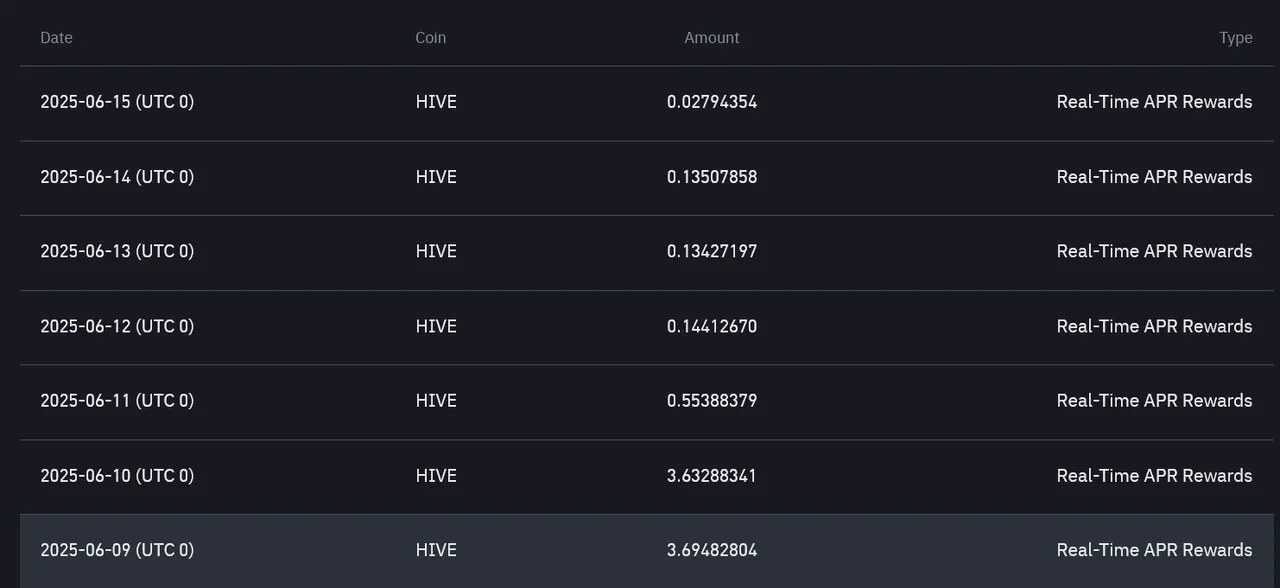The height and width of the screenshot is (588, 1280).
Task: Click the amount 3.69482804
Action: pyautogui.click(x=712, y=550)
